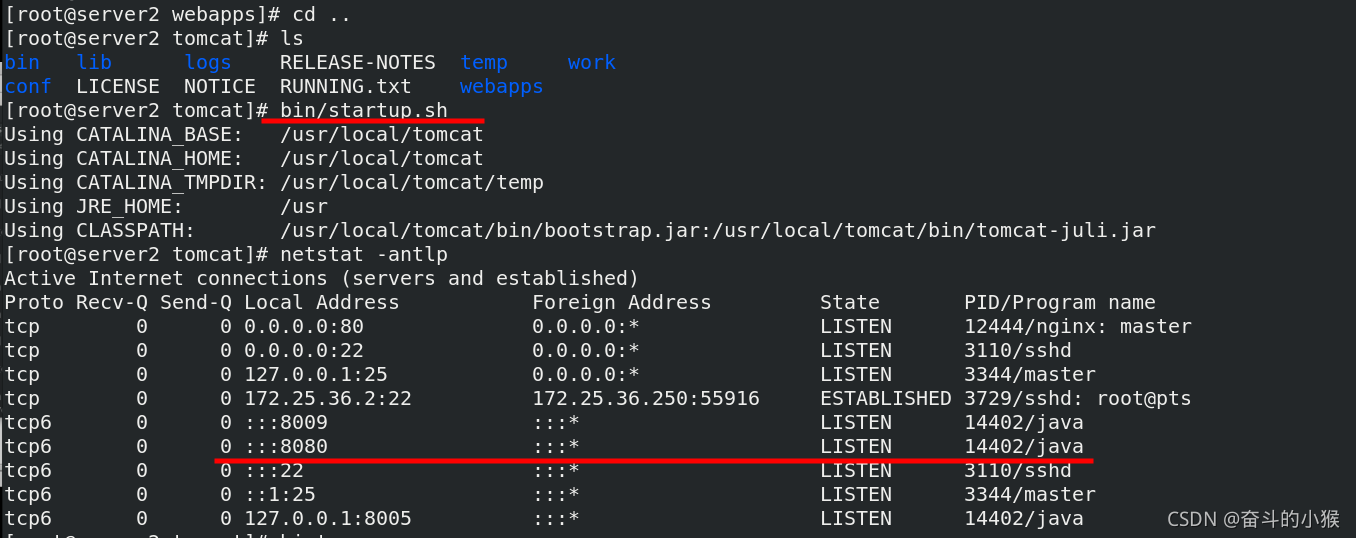
Task: Click the bin/startup.sh command
Action: pyautogui.click(x=364, y=110)
